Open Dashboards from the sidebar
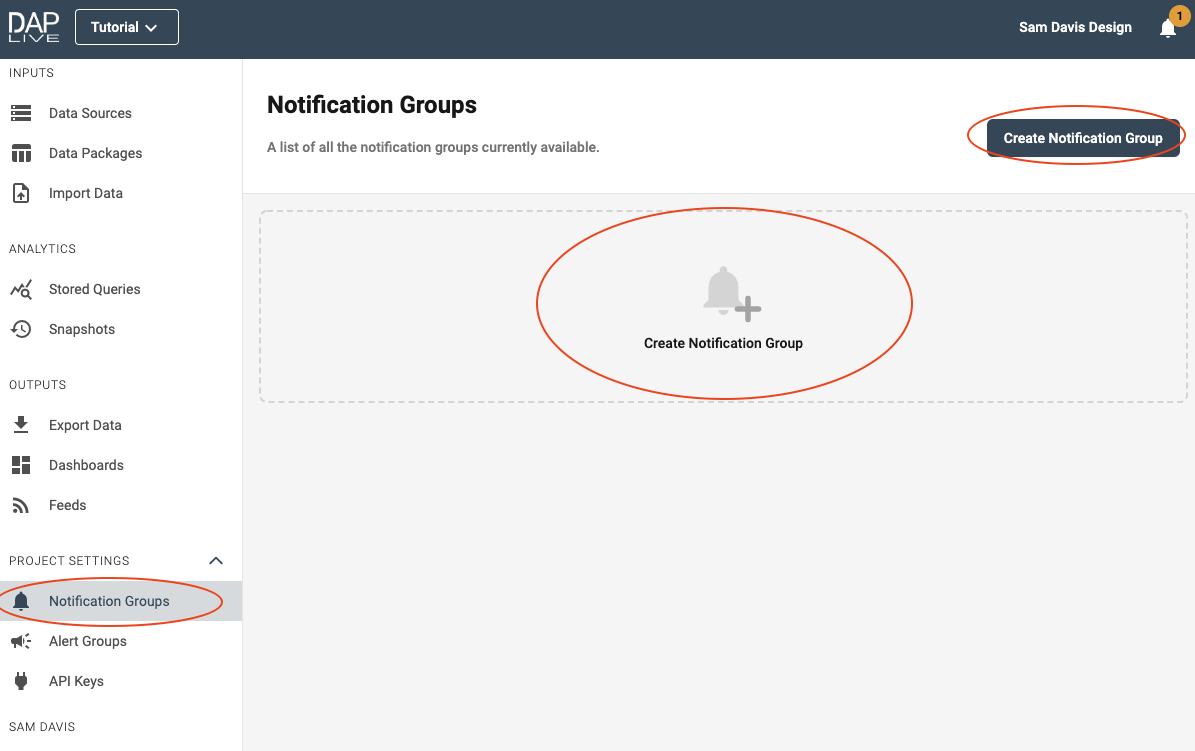Image resolution: width=1195 pixels, height=751 pixels. [x=86, y=465]
